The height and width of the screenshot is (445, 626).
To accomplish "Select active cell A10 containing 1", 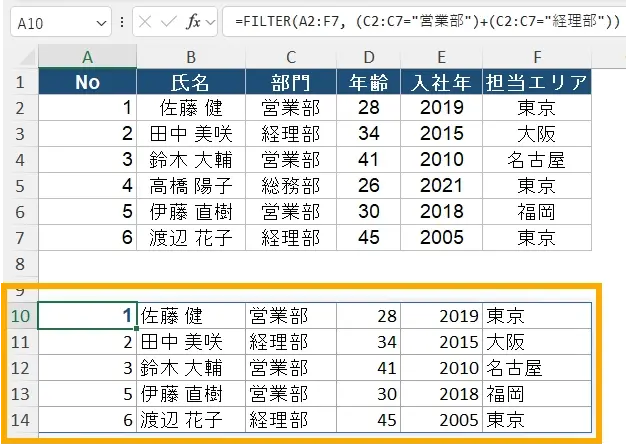I will point(87,316).
